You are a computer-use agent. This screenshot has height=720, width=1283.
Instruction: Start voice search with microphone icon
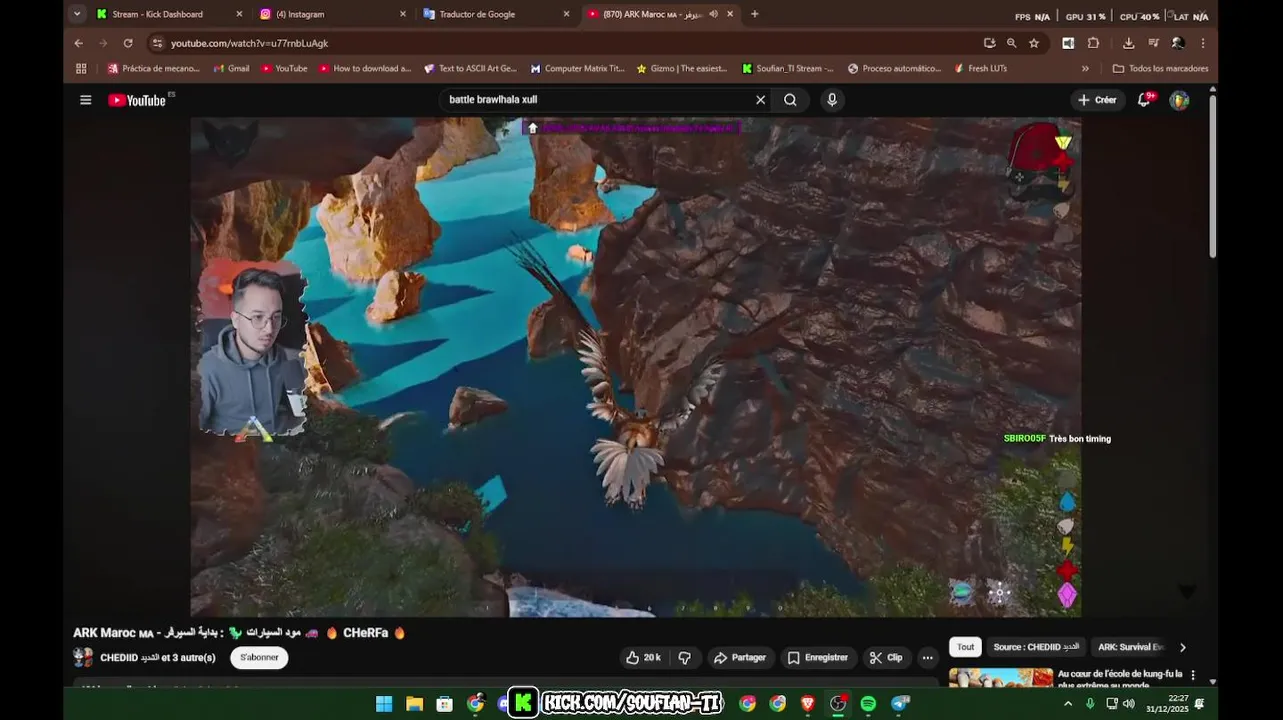[832, 100]
